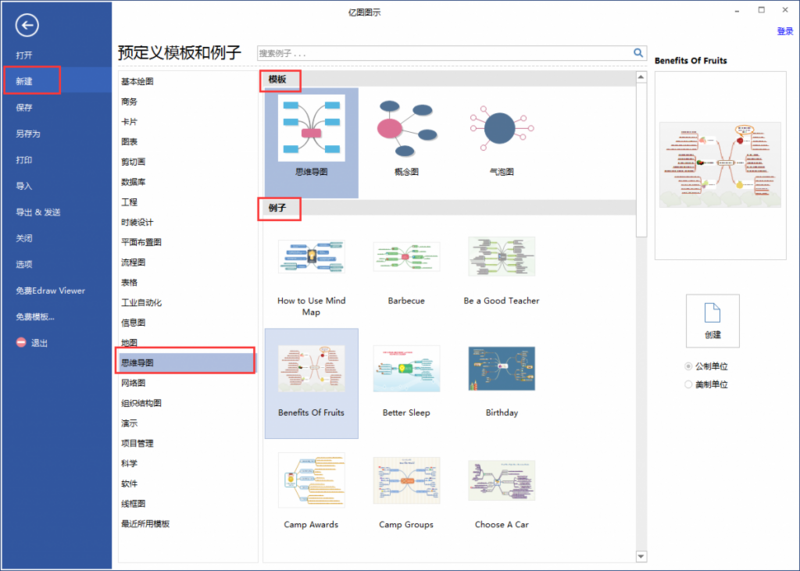Click 保存 in the sidebar
800x571 pixels.
[24, 107]
